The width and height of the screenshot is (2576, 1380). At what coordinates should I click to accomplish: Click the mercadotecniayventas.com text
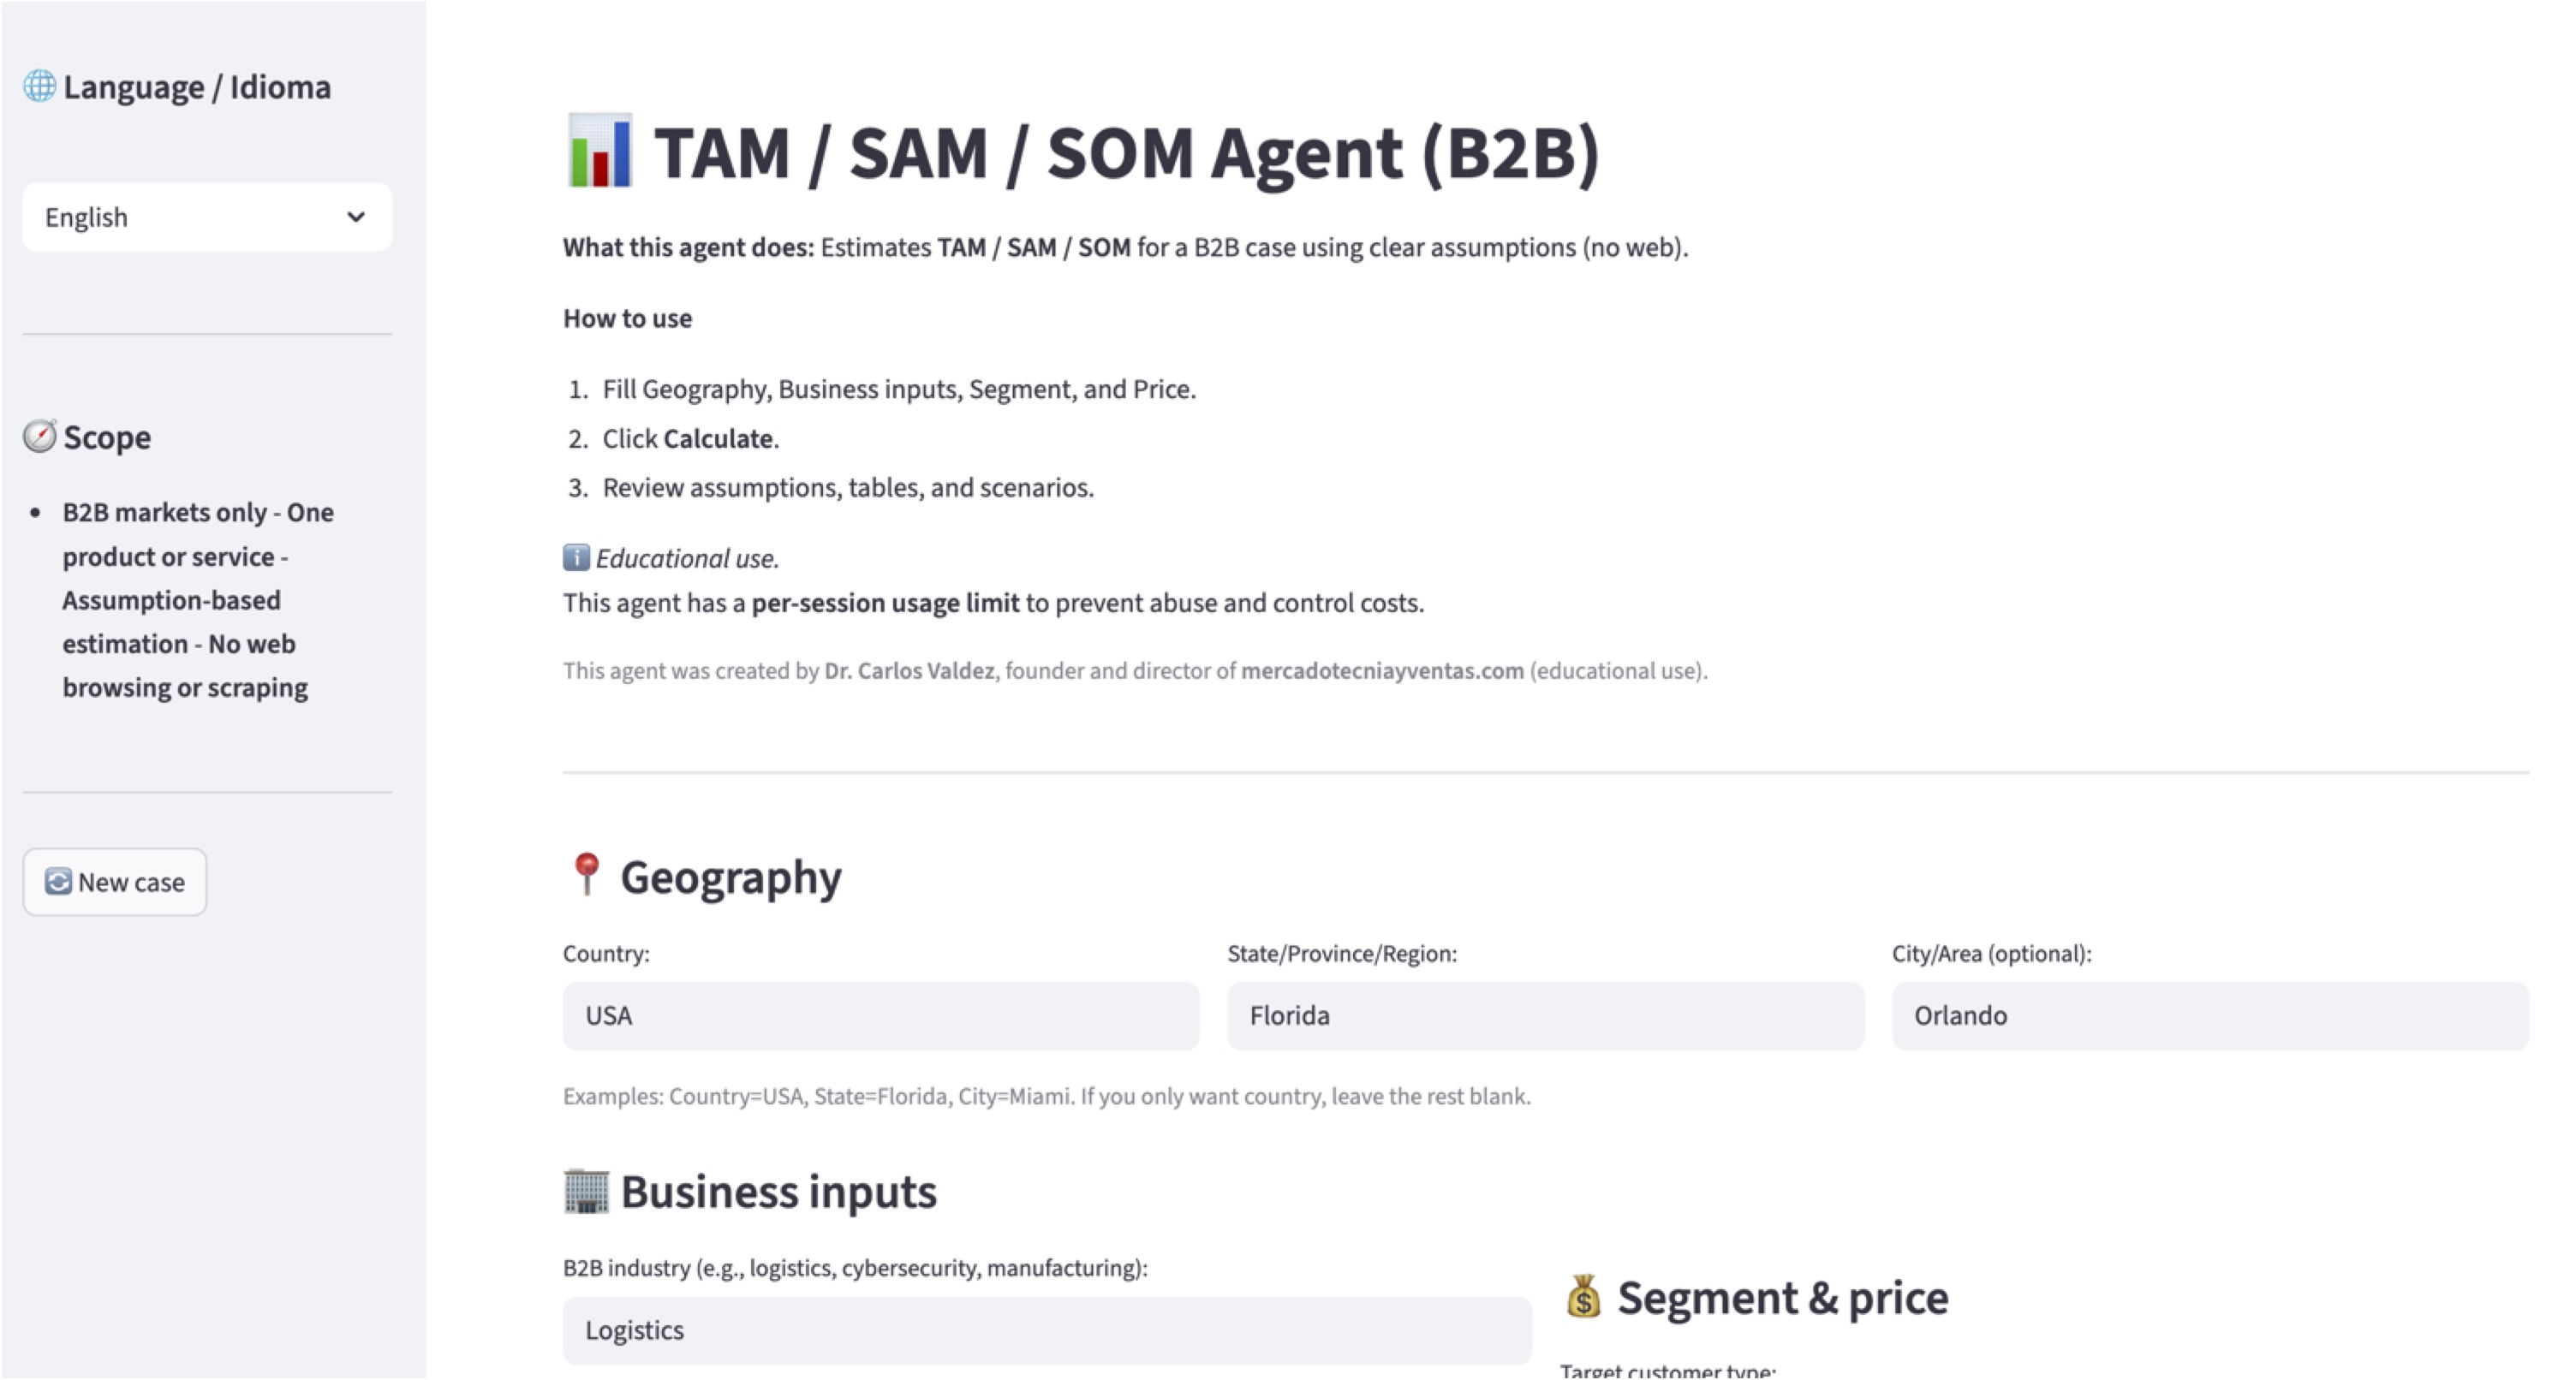click(1382, 671)
